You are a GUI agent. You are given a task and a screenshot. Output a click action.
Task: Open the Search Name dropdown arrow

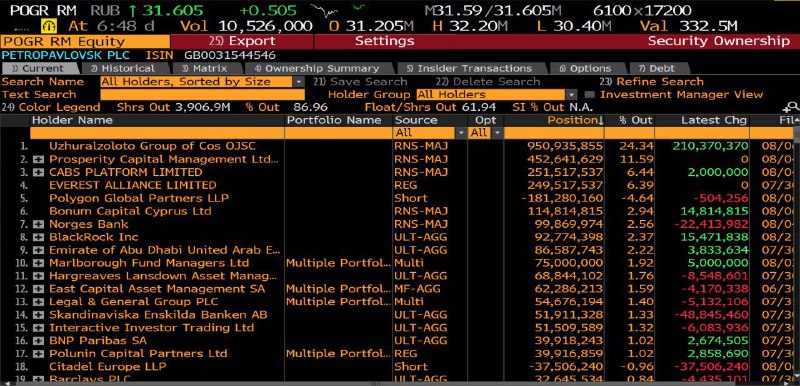click(x=298, y=82)
